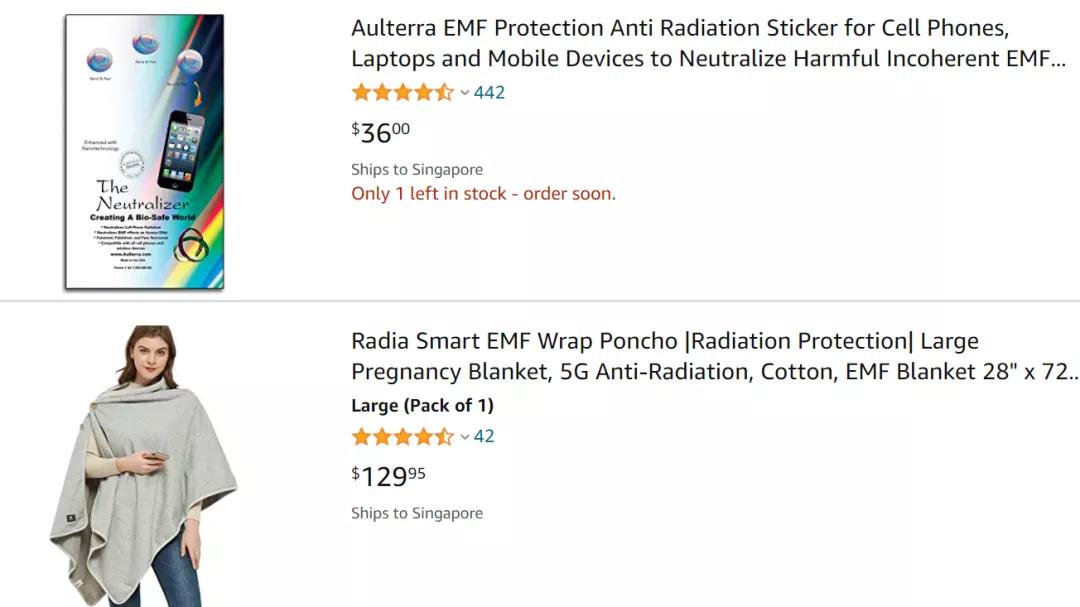The width and height of the screenshot is (1080, 607).
Task: Click the interlocking rings logo on Neutralizer package
Action: click(x=191, y=243)
